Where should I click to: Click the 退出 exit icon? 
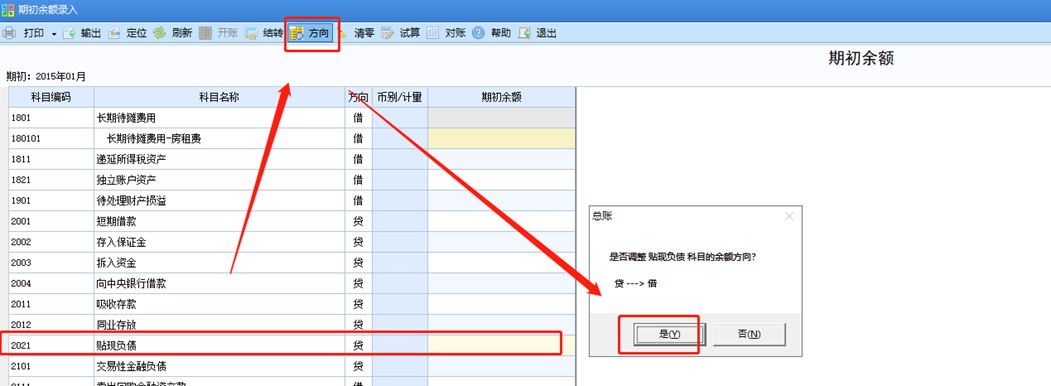524,33
